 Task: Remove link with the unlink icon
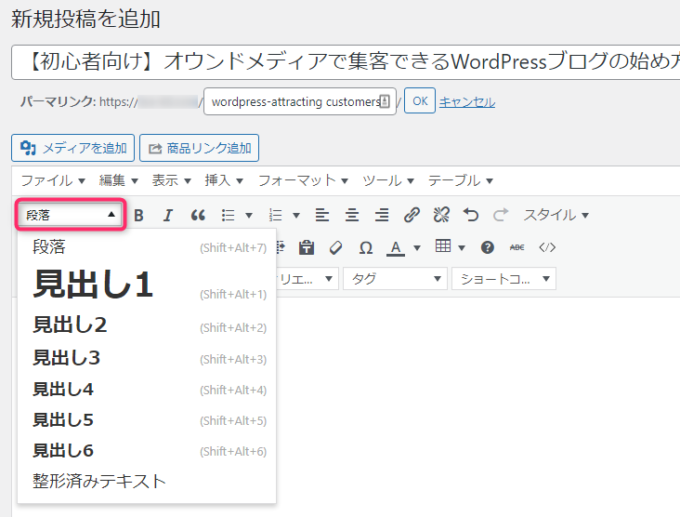coord(441,215)
